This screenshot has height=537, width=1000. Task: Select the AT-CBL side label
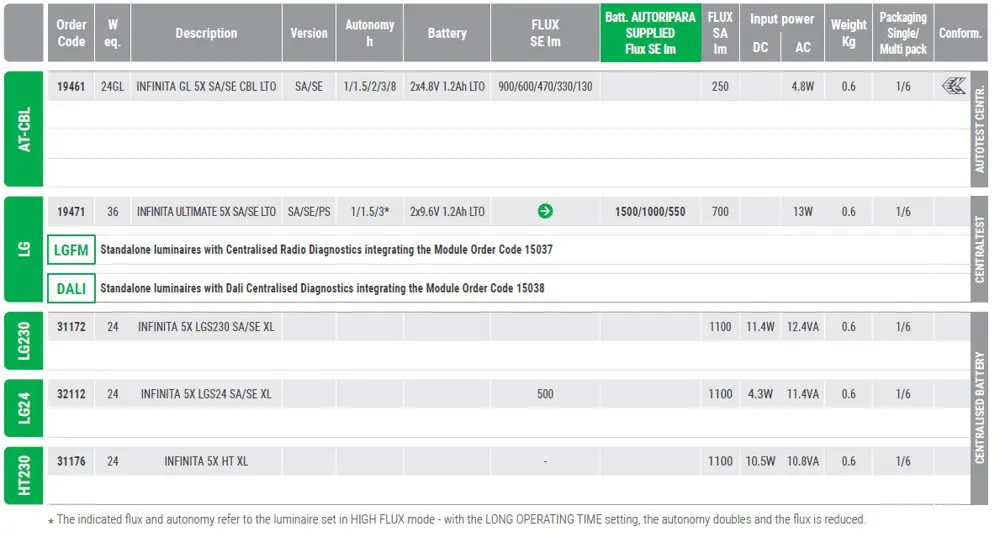point(24,129)
